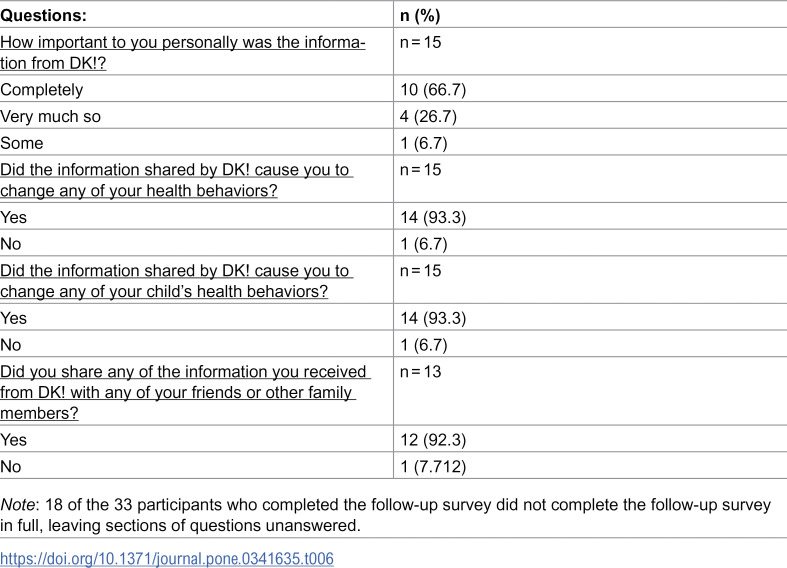The width and height of the screenshot is (787, 568).
Task: Select the 'Very much so' row label
Action: click(50, 116)
